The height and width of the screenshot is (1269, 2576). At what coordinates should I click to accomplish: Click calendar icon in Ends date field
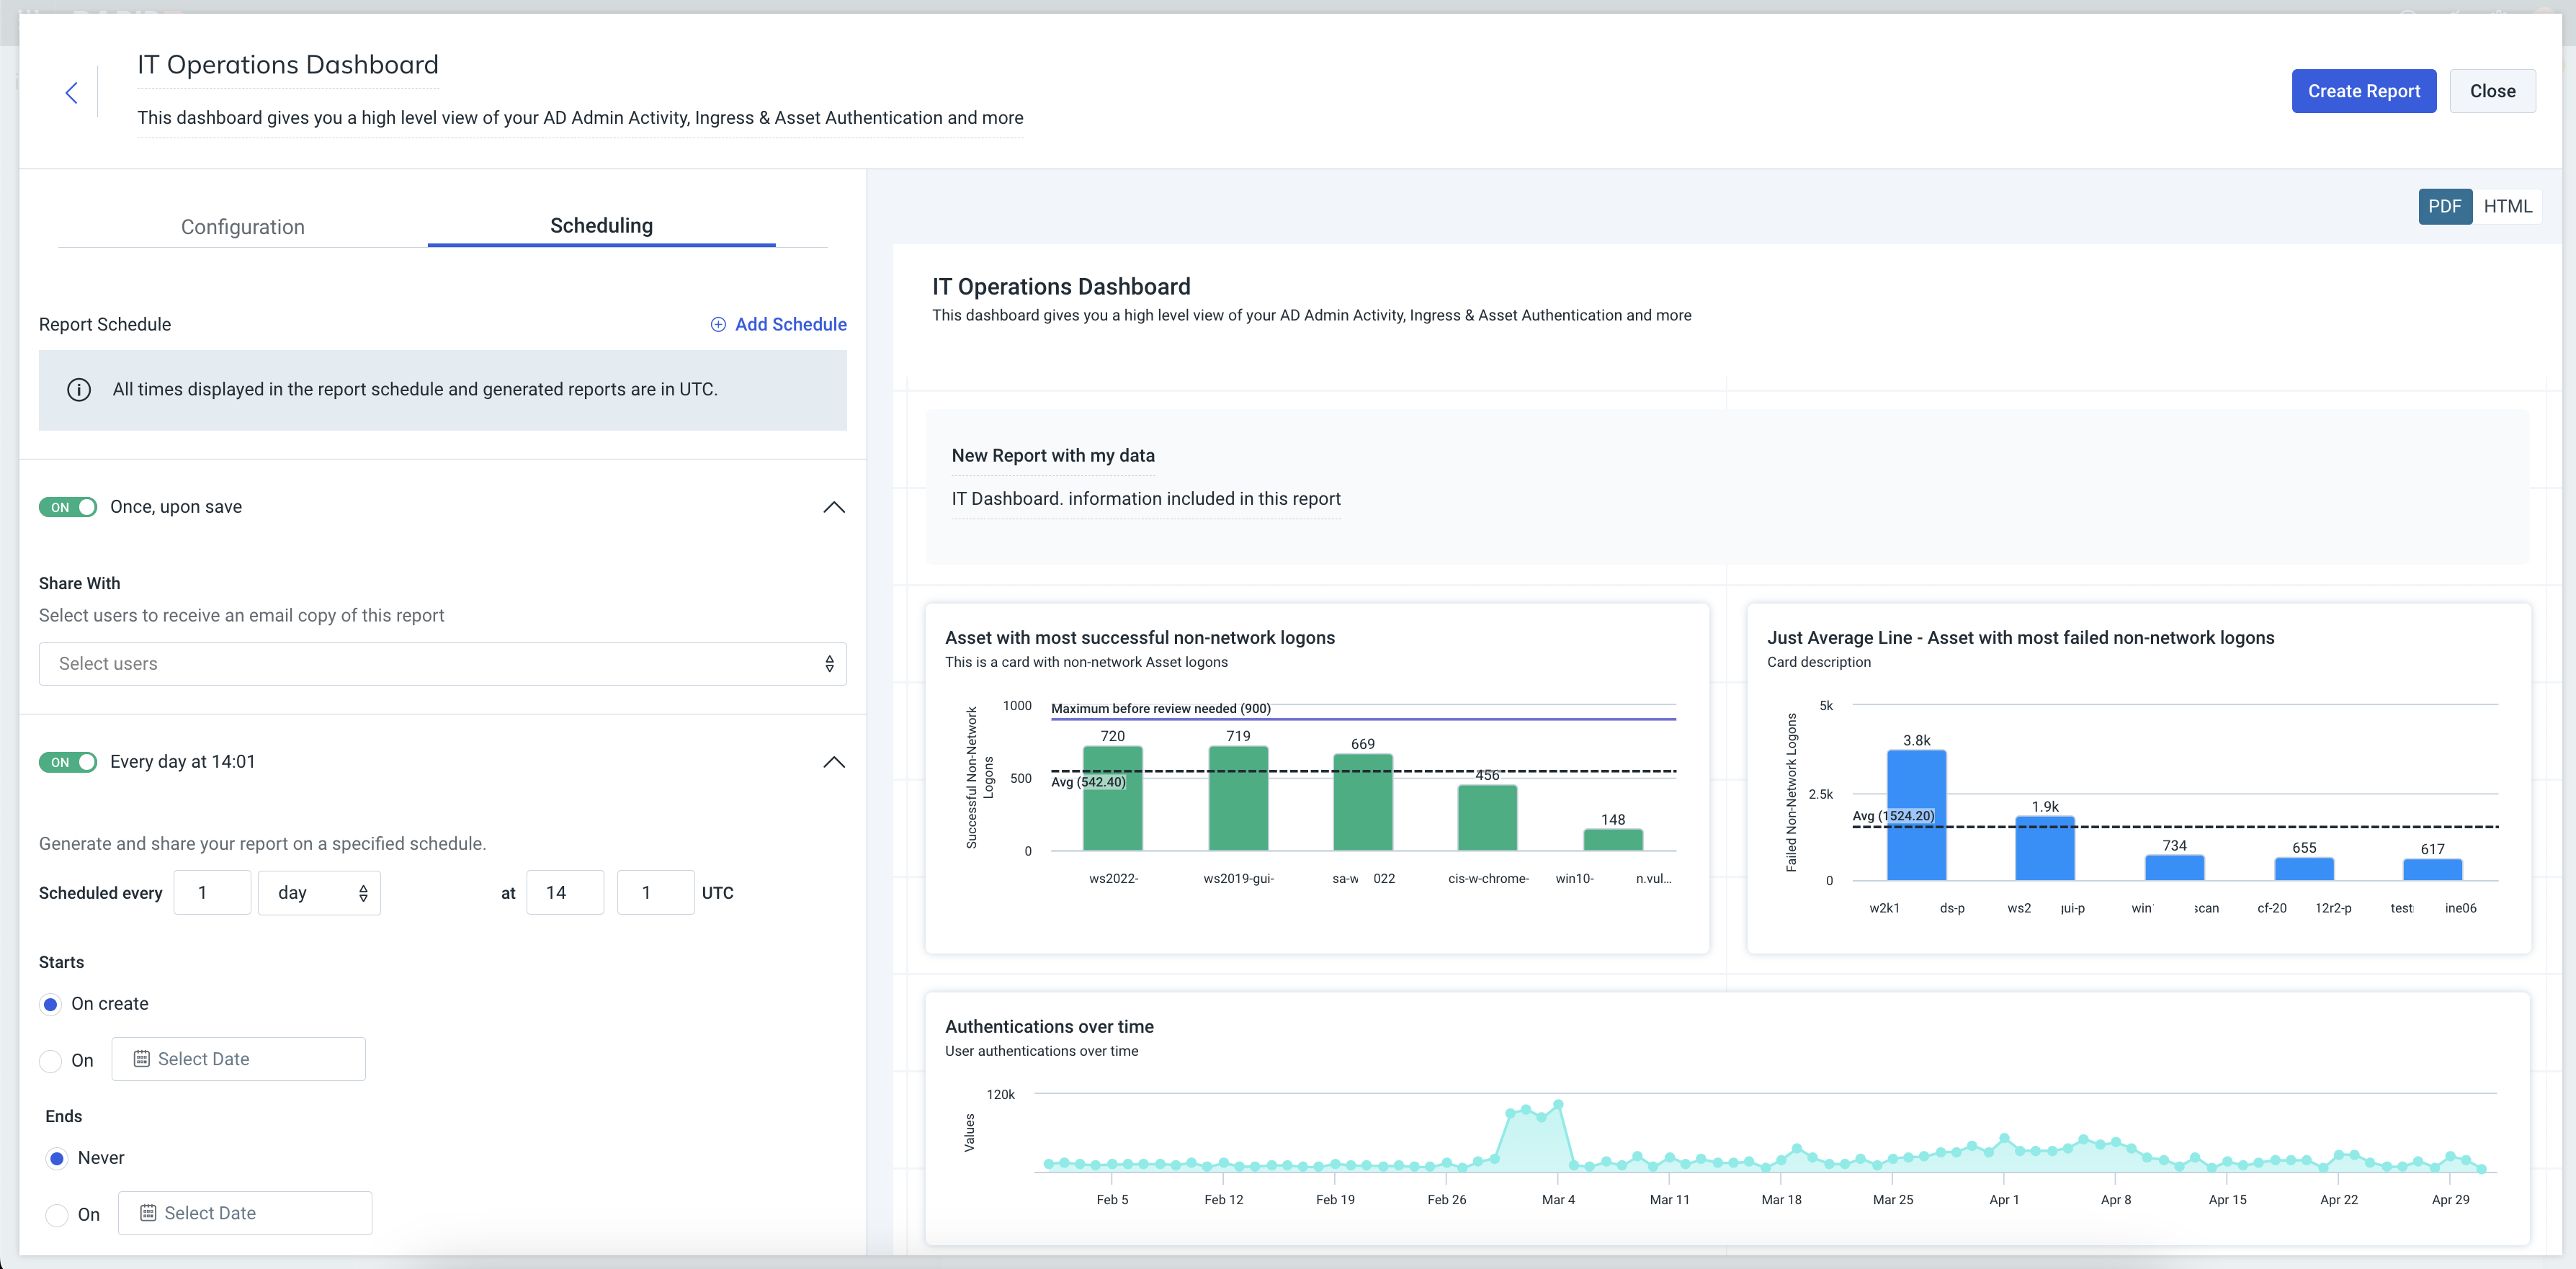tap(148, 1213)
